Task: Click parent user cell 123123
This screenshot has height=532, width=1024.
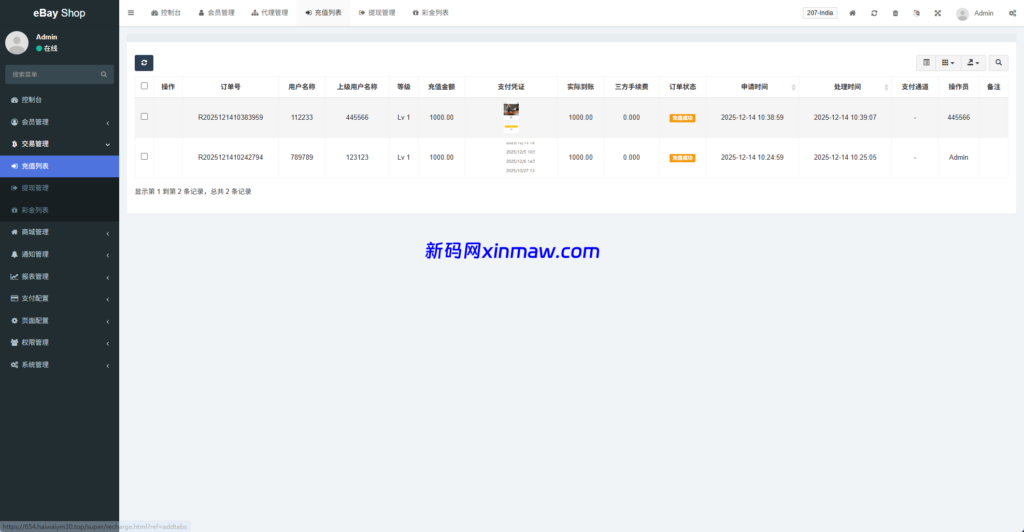Action: pyautogui.click(x=357, y=157)
